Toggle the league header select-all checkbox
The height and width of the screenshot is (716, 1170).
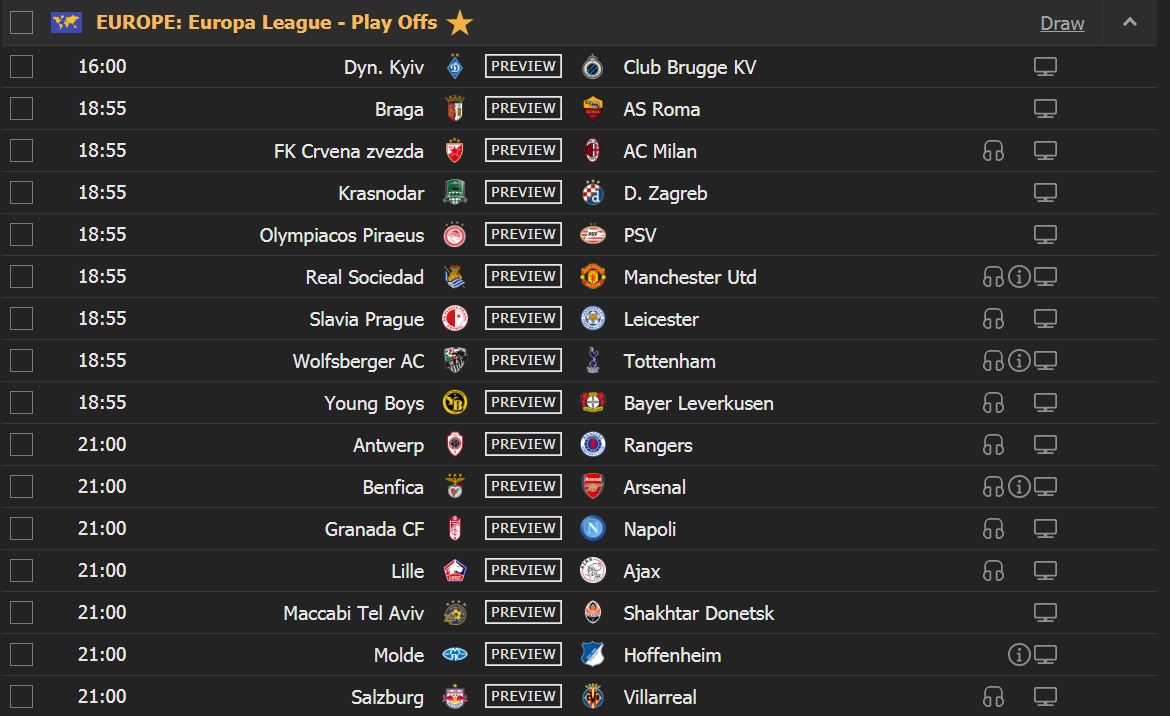point(22,22)
